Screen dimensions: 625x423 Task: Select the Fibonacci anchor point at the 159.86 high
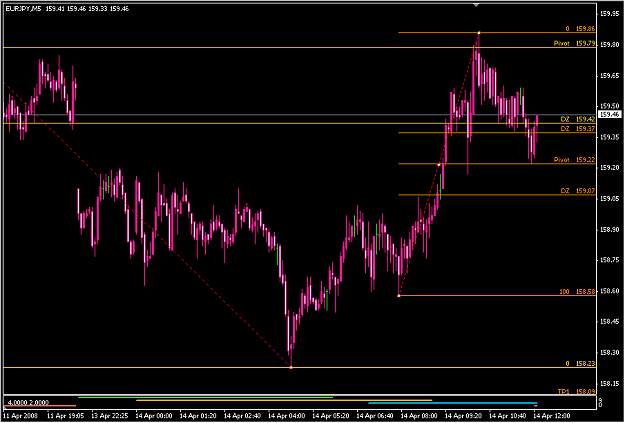click(479, 33)
